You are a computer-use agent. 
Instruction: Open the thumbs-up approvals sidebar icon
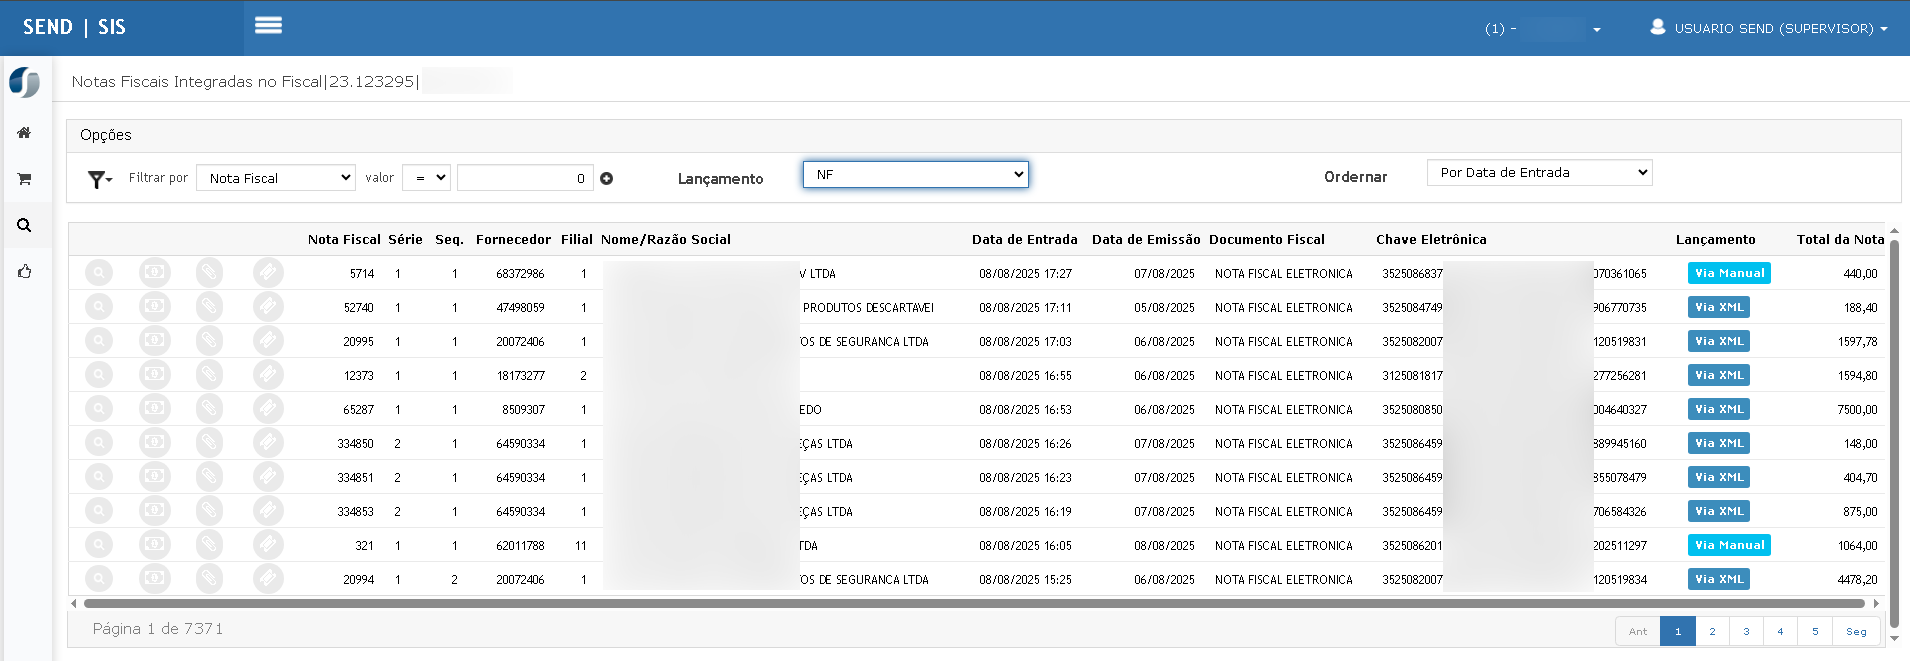pos(24,271)
